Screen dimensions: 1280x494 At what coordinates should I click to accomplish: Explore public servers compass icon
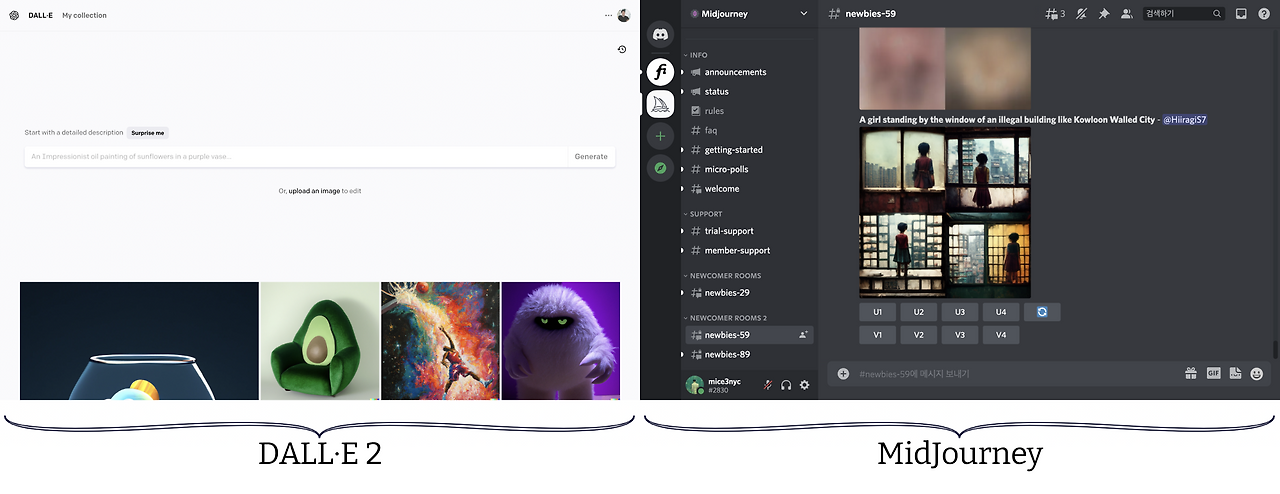click(x=660, y=167)
